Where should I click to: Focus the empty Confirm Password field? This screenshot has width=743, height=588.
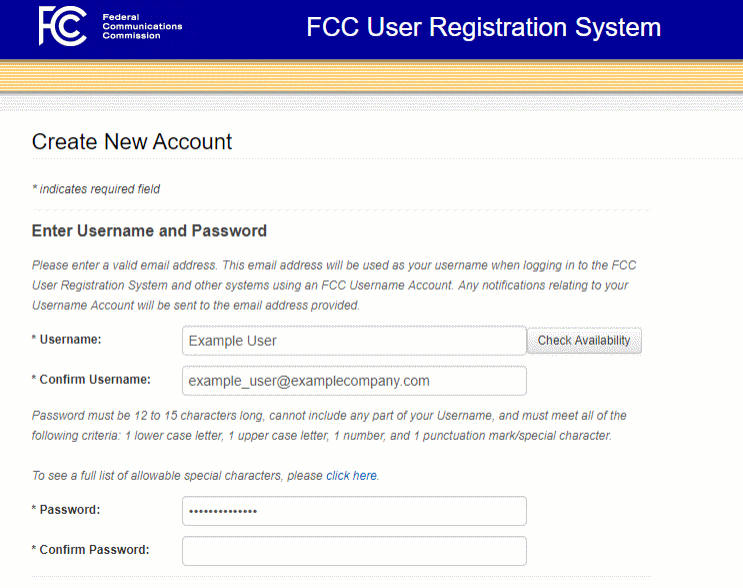click(354, 551)
